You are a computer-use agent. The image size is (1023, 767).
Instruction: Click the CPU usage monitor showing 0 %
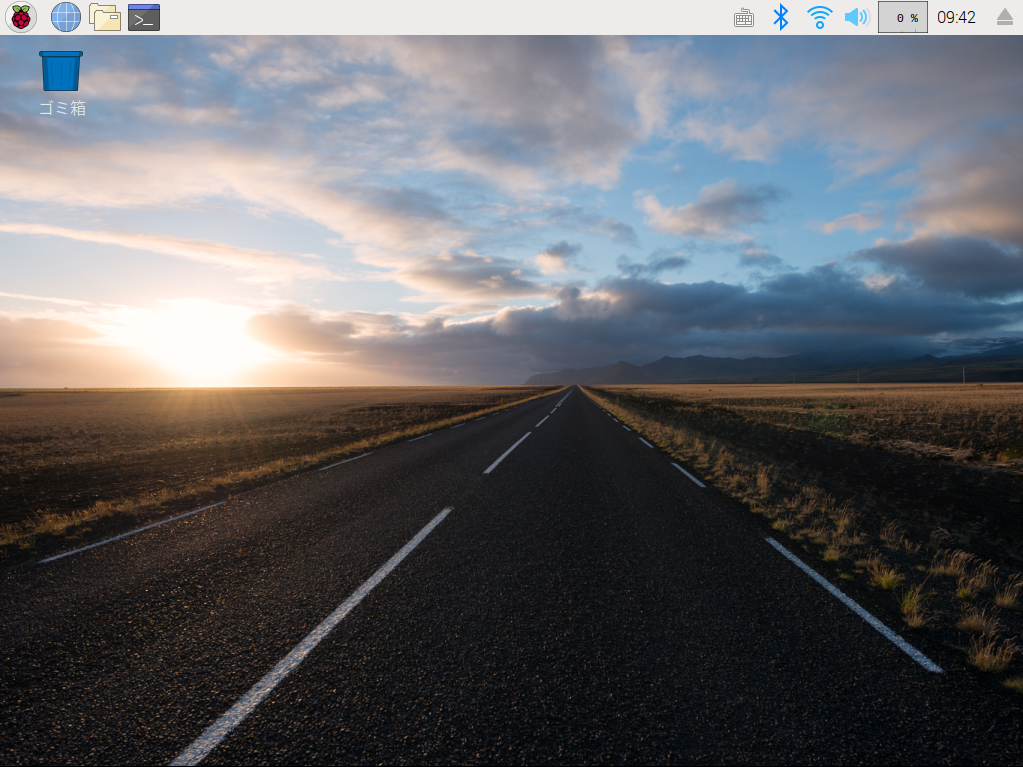(x=902, y=17)
